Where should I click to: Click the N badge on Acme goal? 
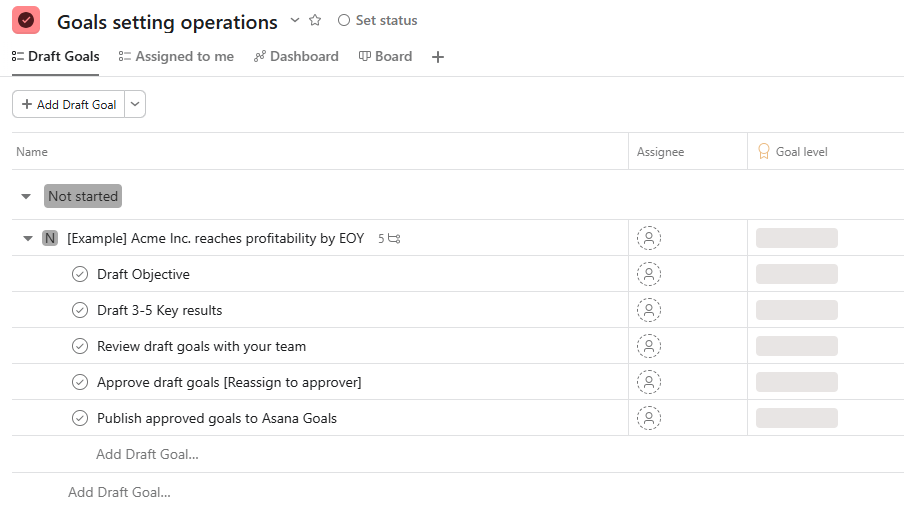50,238
